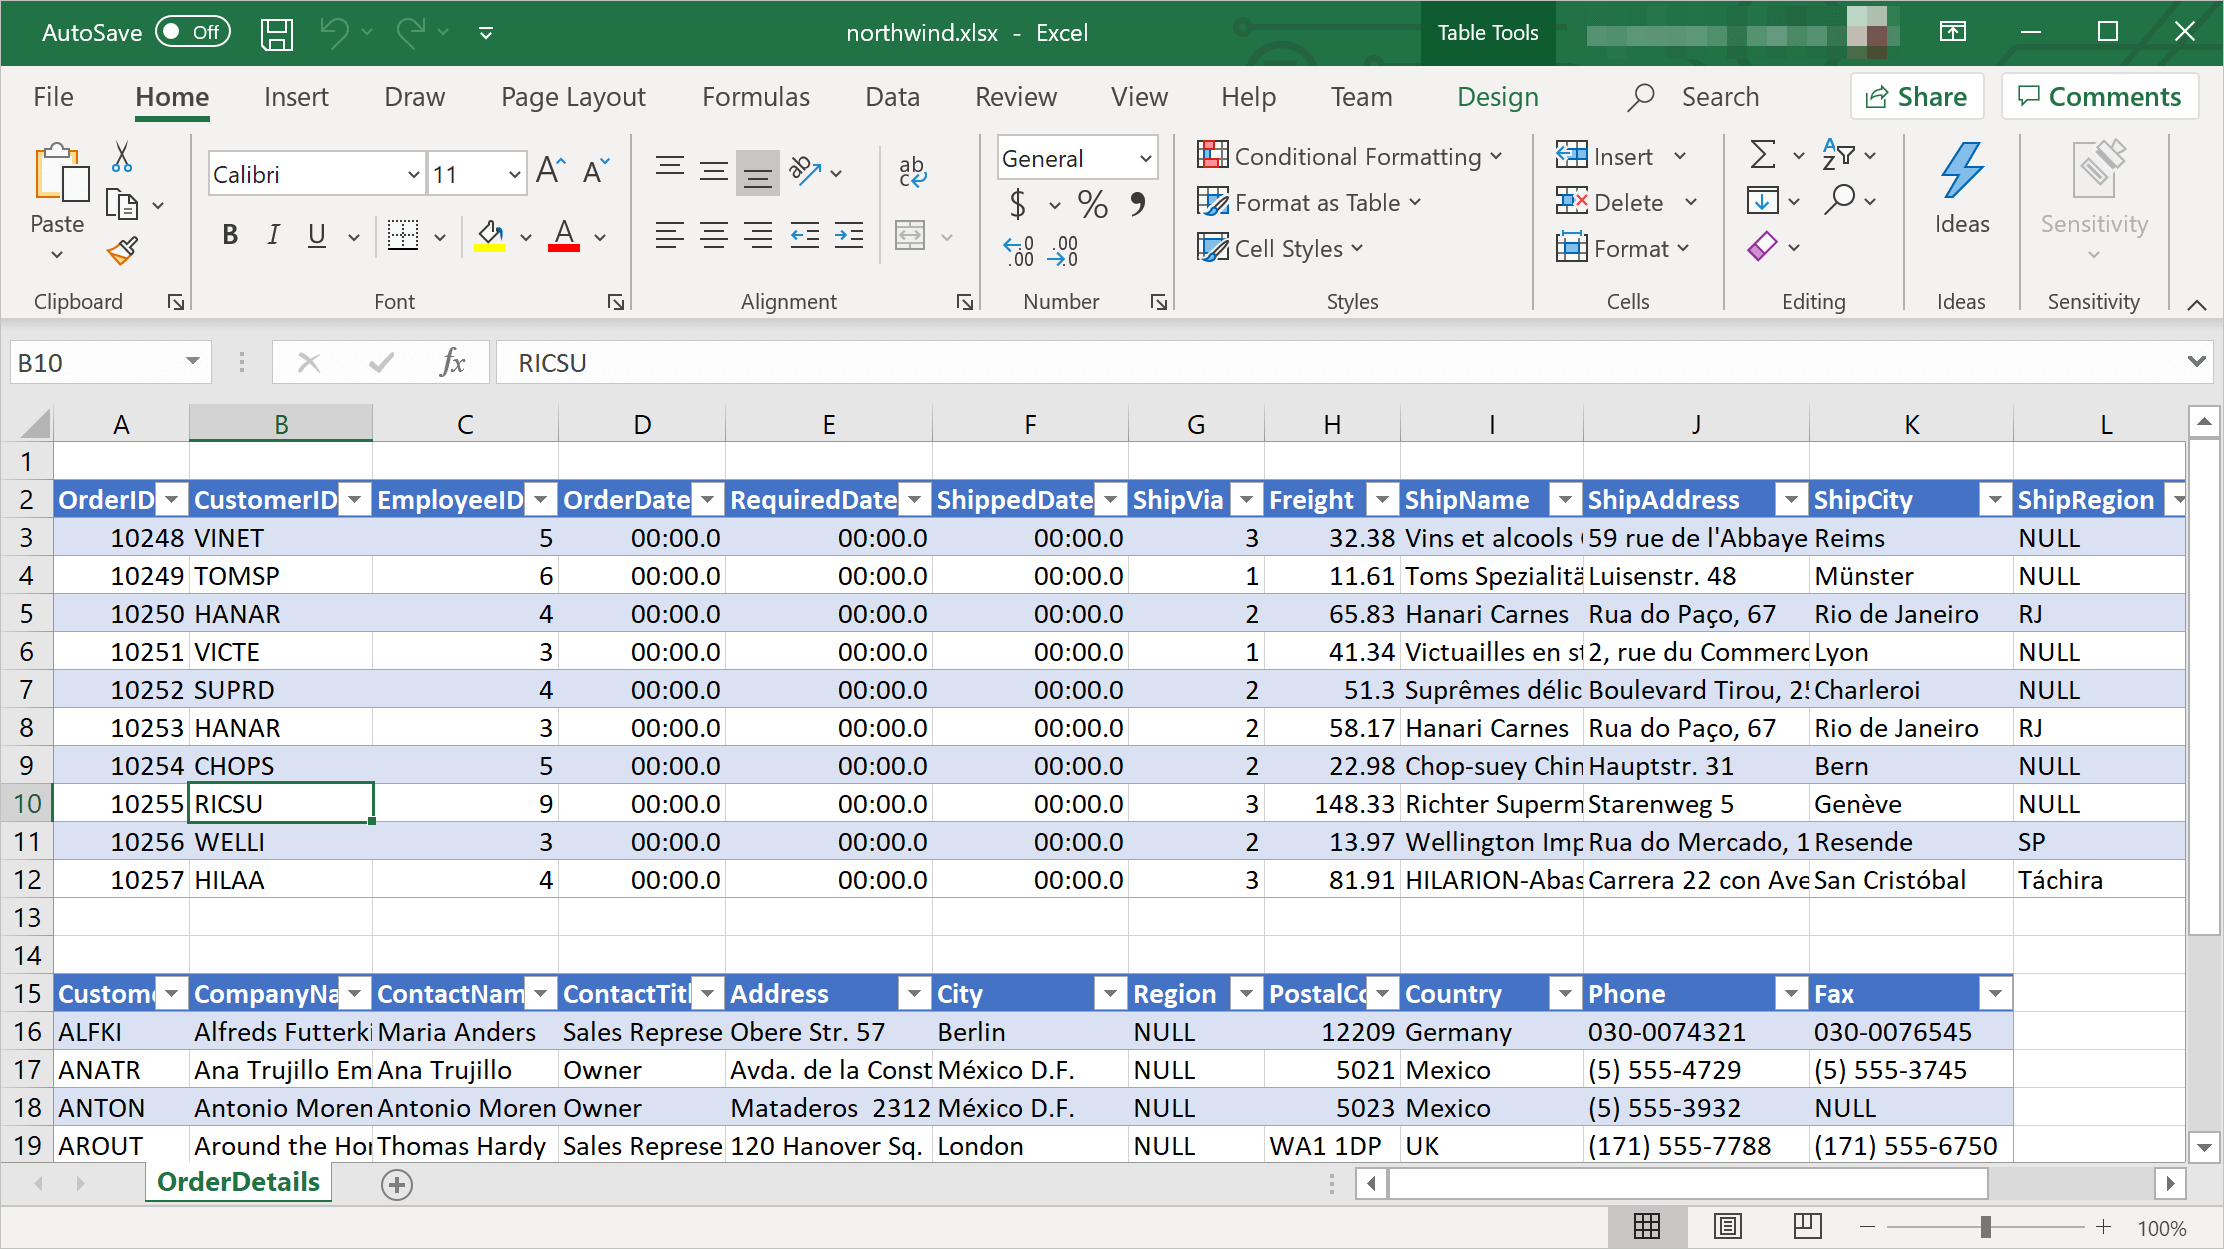Screen dimensions: 2224x1249
Task: Add a new sheet with plus button
Action: pyautogui.click(x=397, y=1184)
